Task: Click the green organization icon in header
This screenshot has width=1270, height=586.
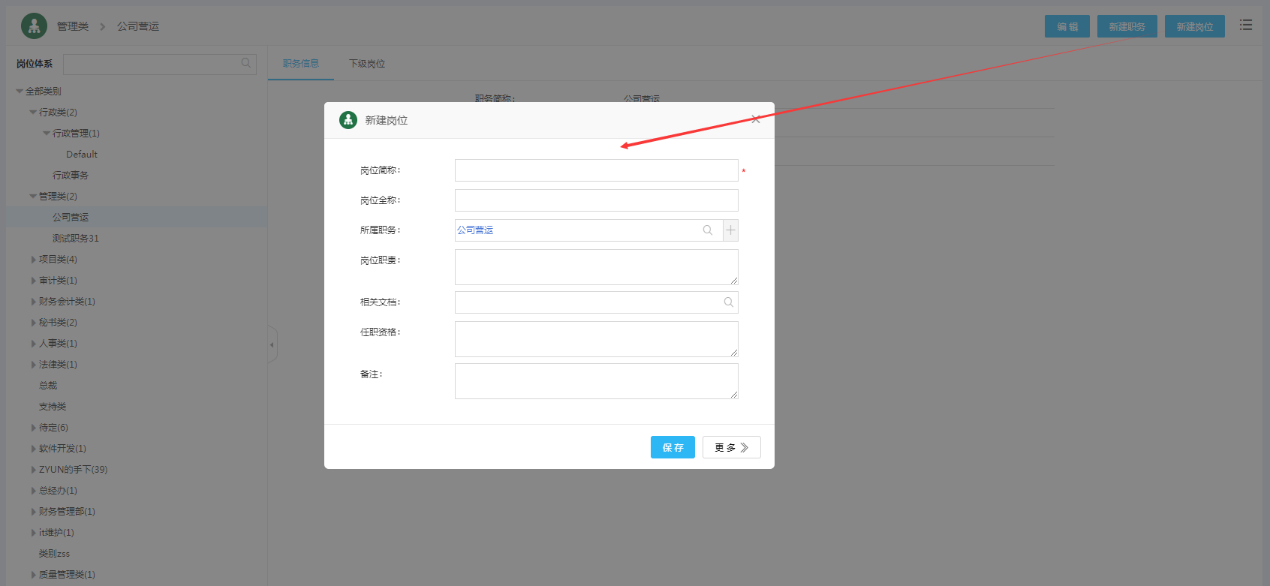Action: point(34,26)
